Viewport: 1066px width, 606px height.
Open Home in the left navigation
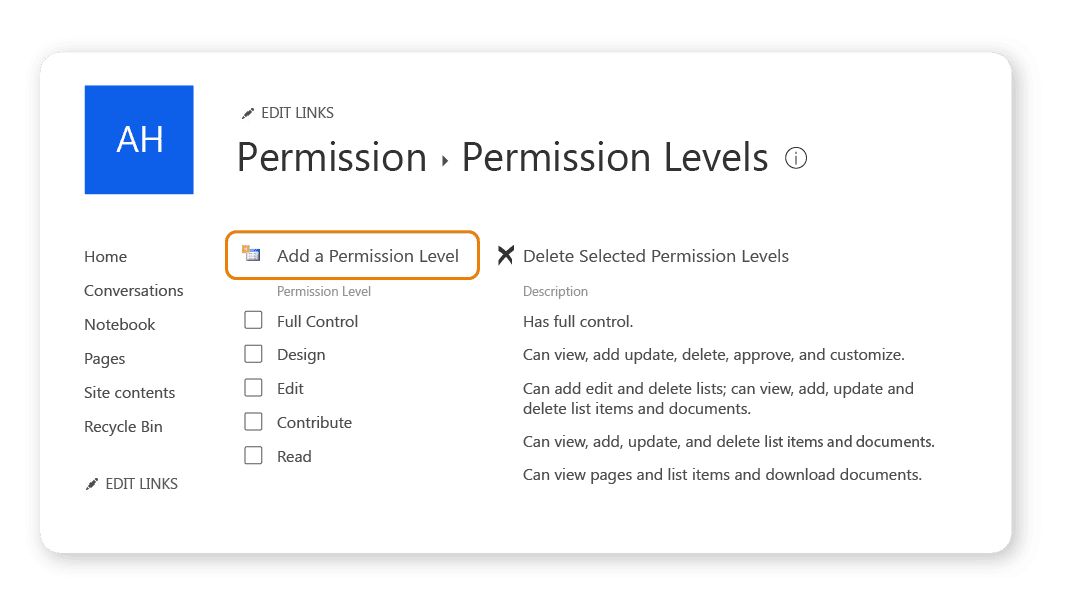tap(105, 256)
